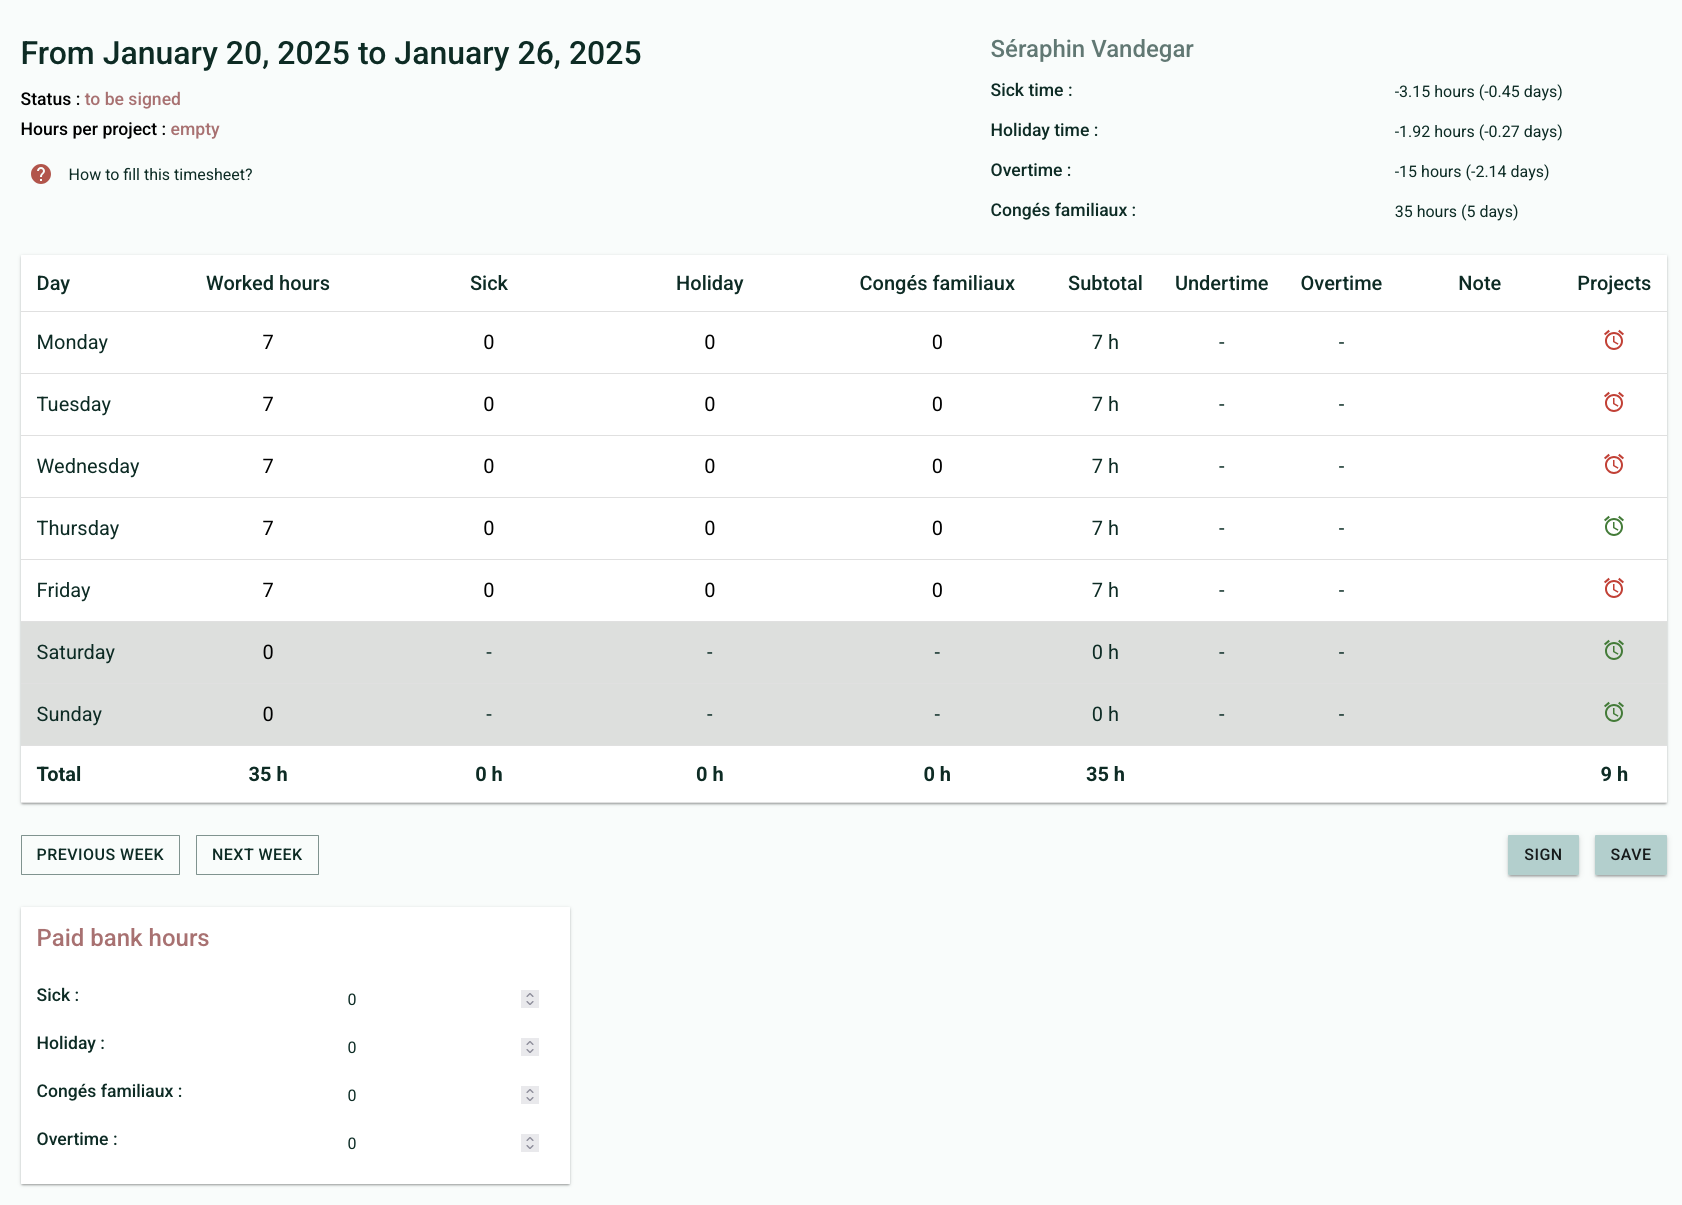
Task: Open 'How to fill this timesheet?' help
Action: pos(160,174)
